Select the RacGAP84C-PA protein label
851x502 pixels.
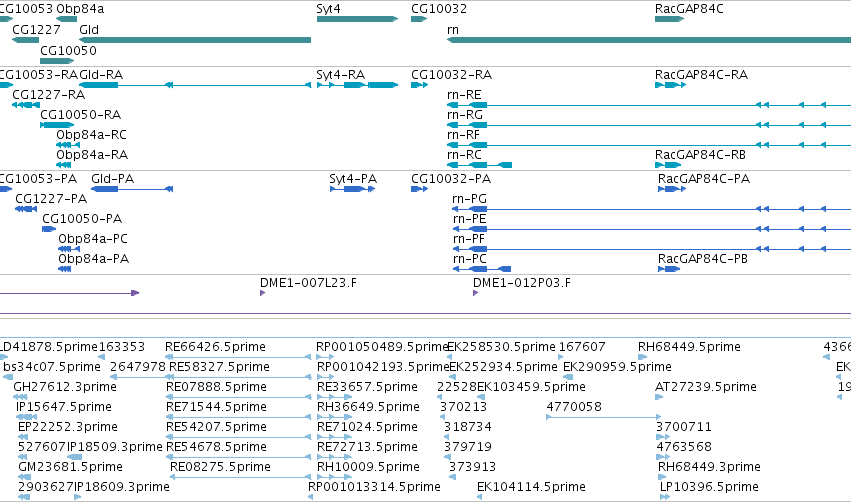(704, 179)
